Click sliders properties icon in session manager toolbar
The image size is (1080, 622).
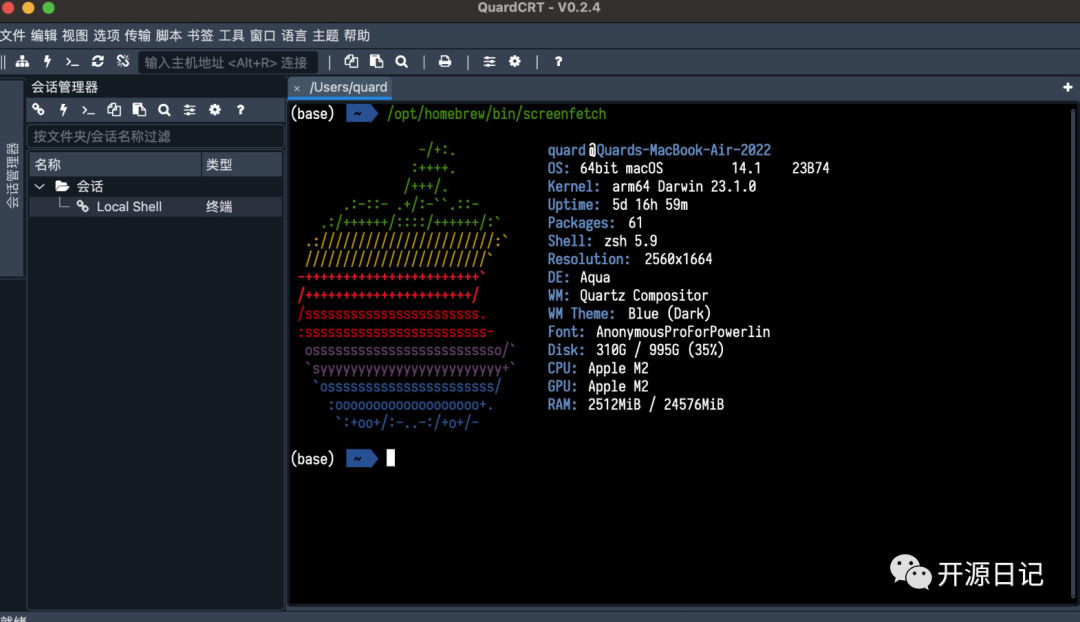[189, 110]
